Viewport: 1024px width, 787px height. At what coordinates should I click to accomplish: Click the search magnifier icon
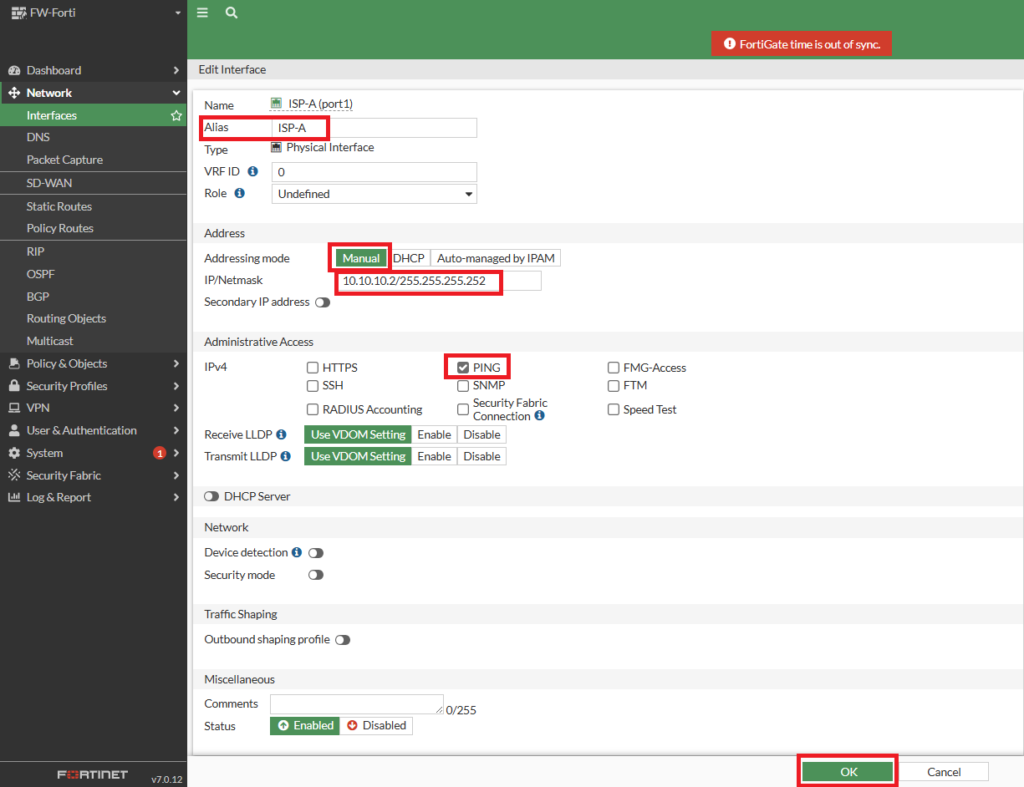coord(231,13)
